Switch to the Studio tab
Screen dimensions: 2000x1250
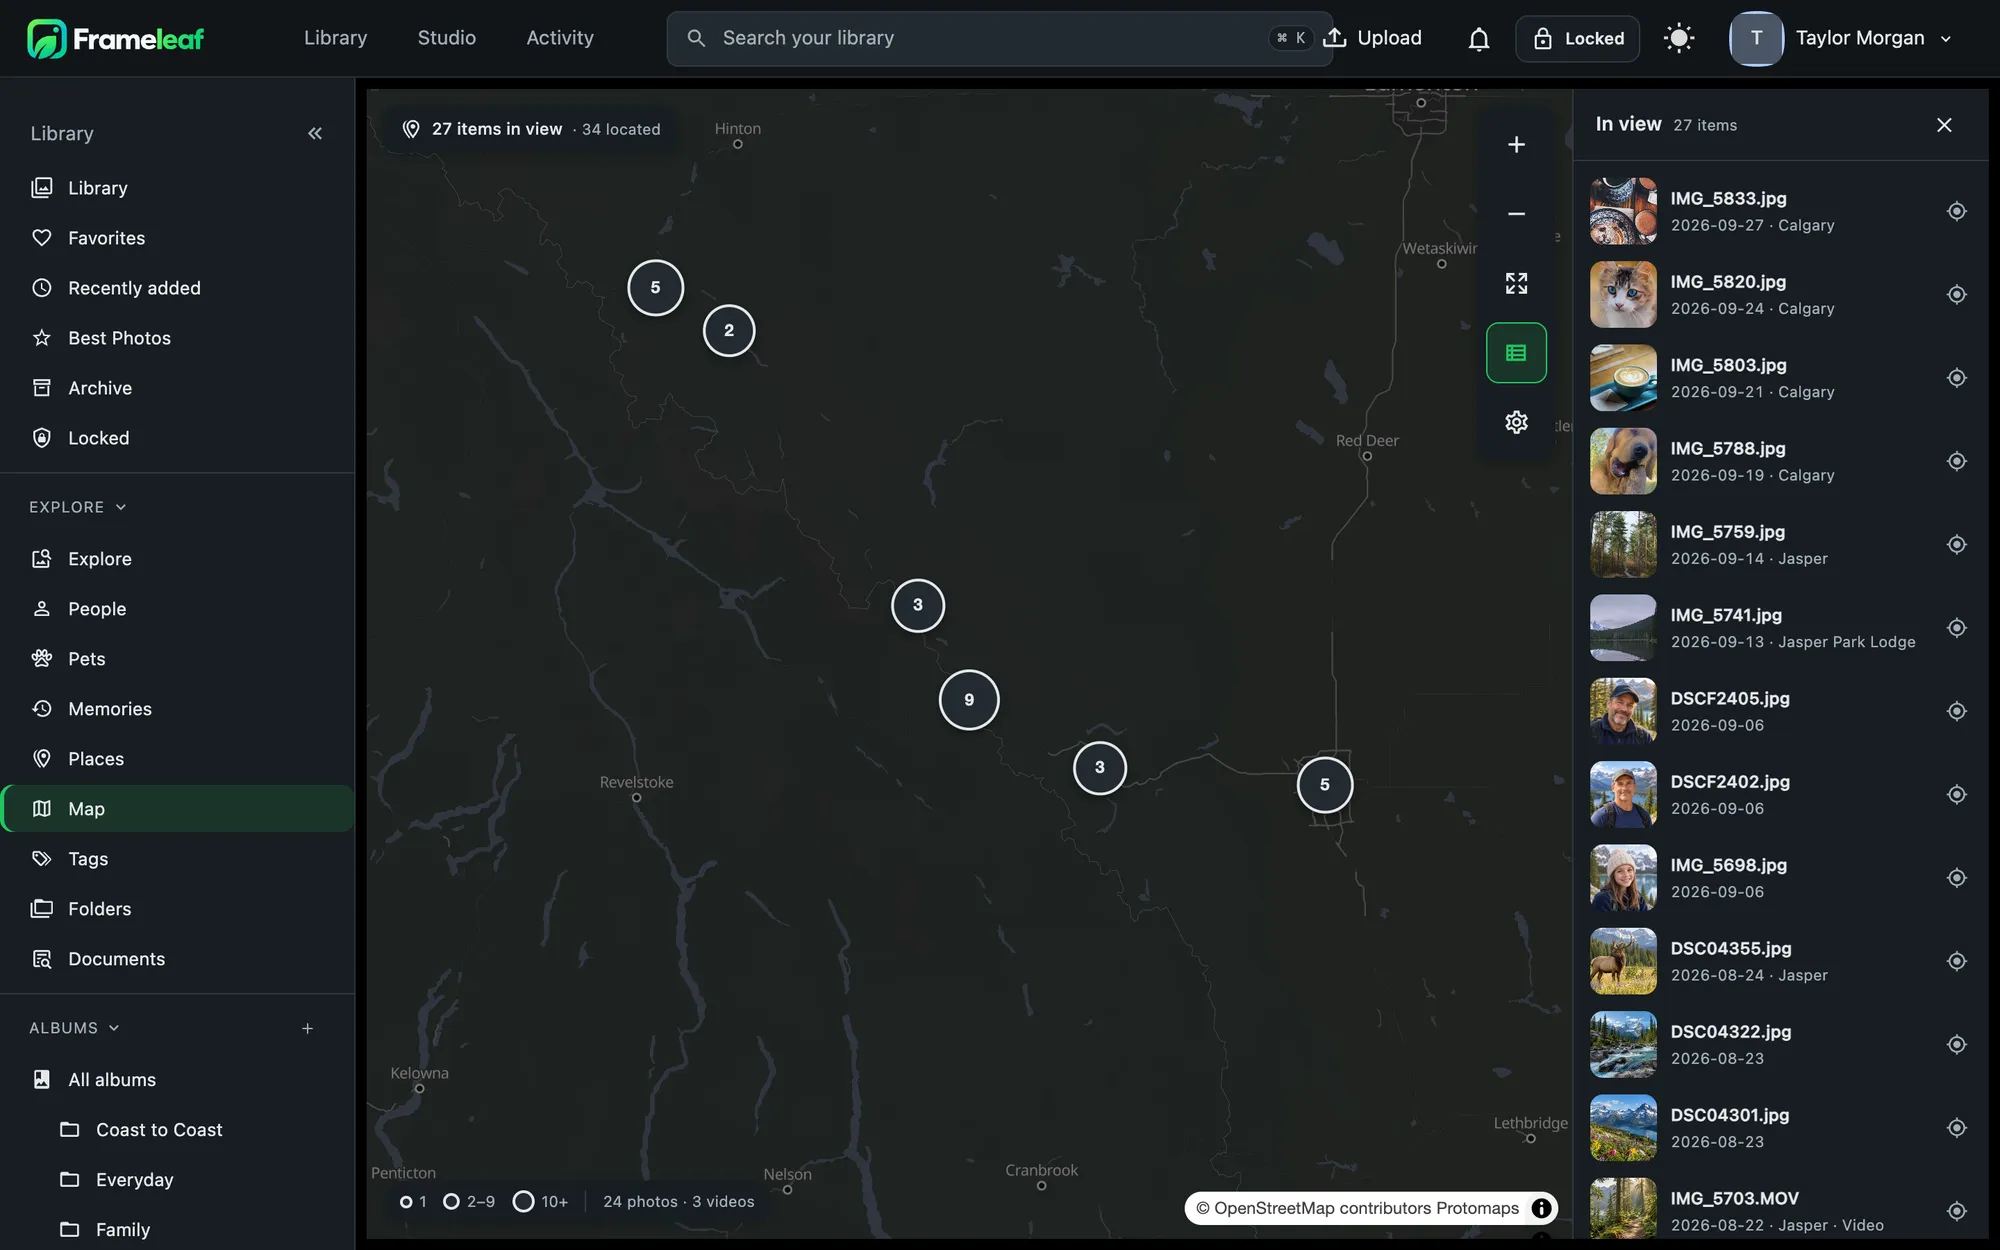click(x=446, y=38)
